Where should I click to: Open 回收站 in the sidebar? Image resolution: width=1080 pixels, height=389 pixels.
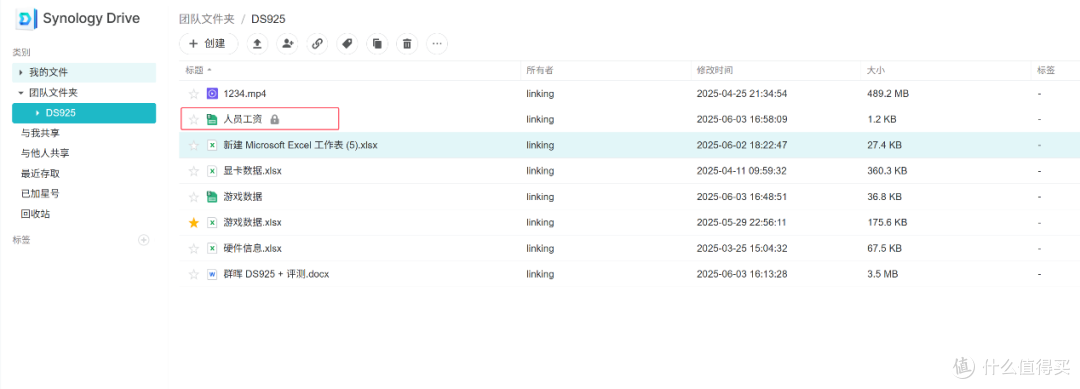(x=35, y=214)
